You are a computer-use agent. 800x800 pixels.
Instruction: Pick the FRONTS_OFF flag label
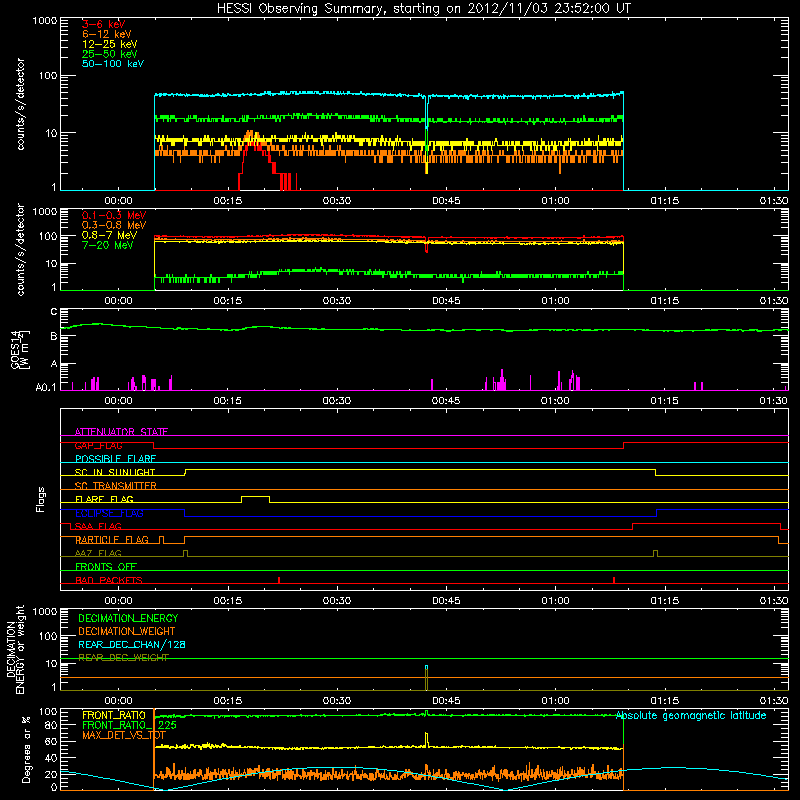106,567
